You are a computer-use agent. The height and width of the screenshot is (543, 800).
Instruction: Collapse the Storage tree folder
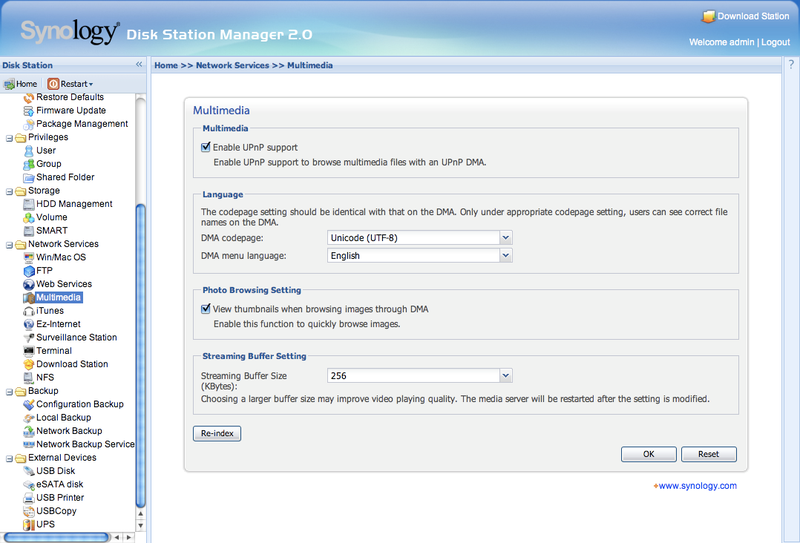9,192
